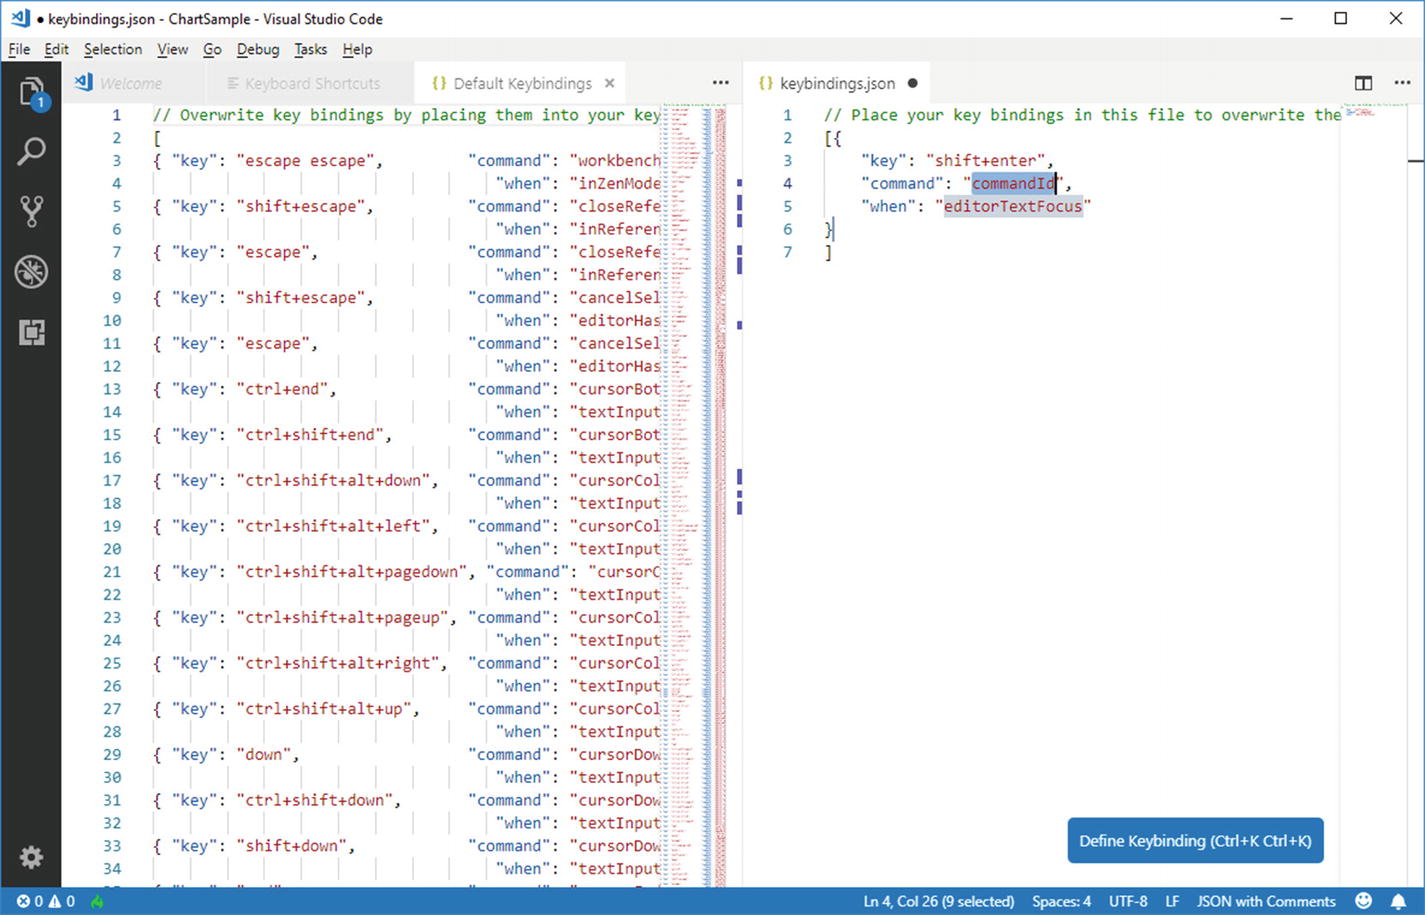Click the Define Keybinding button

[x=1195, y=841]
